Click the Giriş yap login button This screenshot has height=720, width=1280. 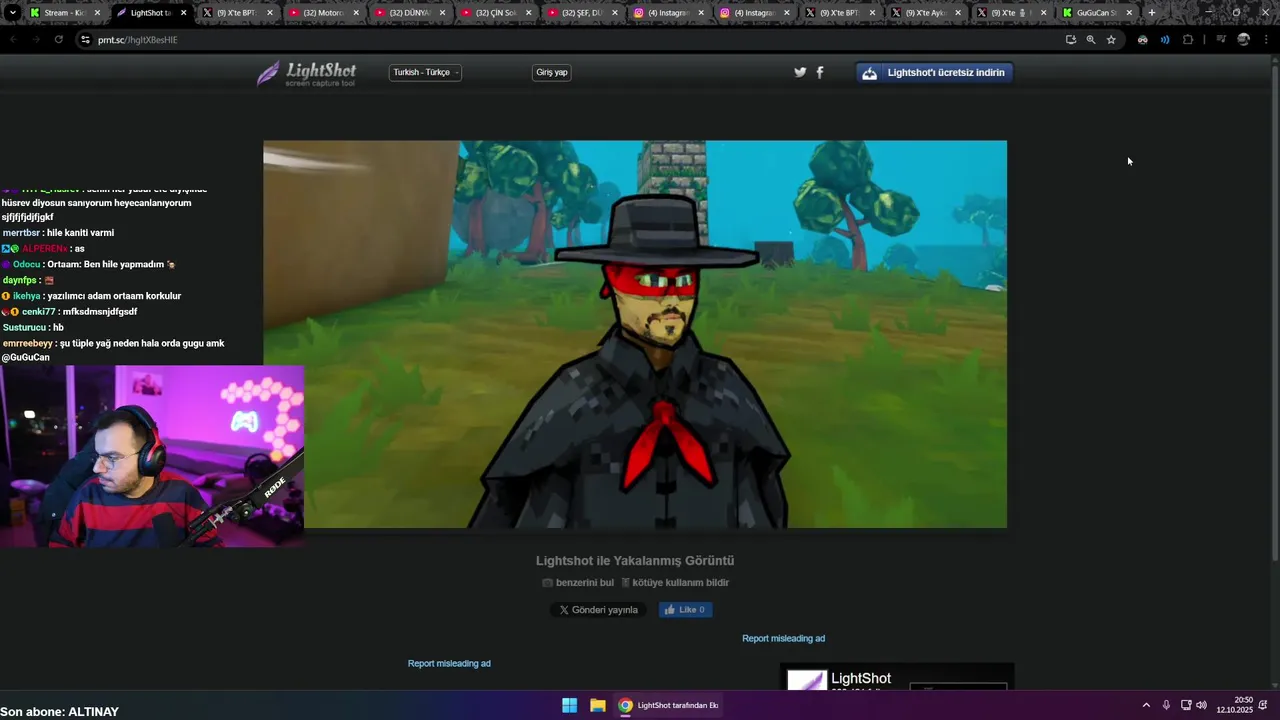(552, 72)
